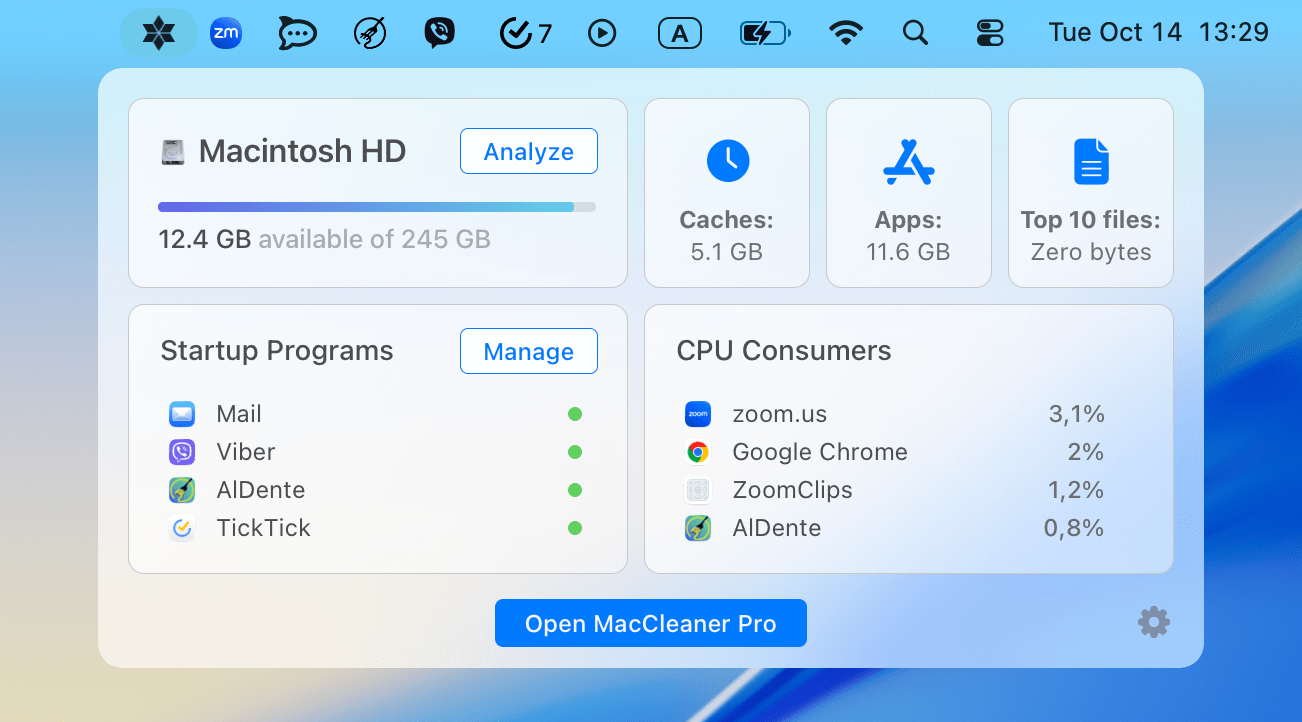Click the Wi-Fi icon in menu bar

[846, 34]
